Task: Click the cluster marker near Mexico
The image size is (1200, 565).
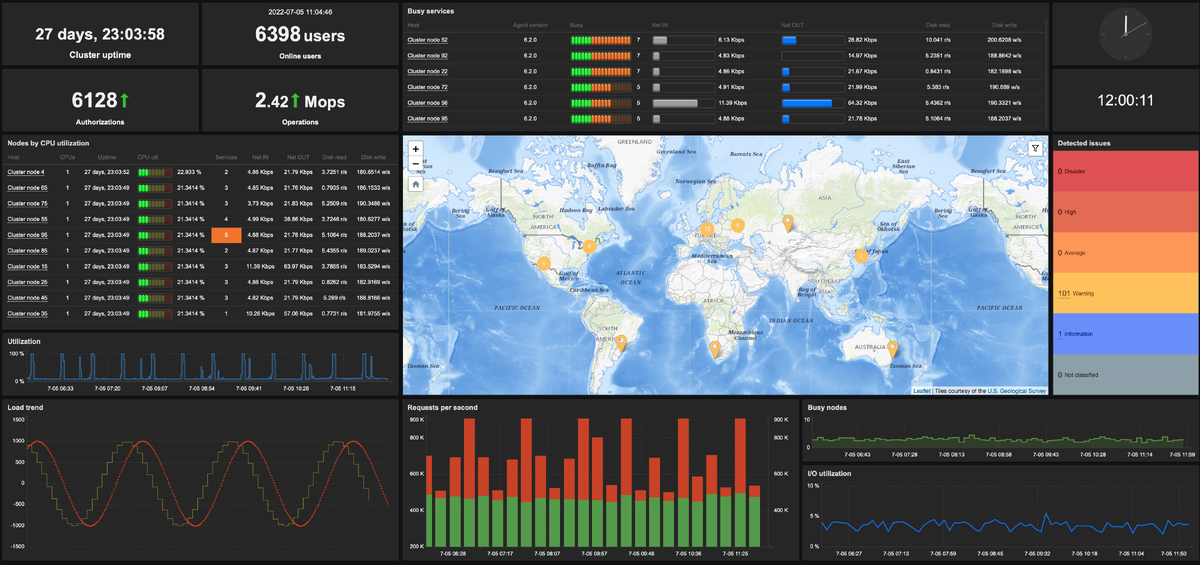Action: click(544, 264)
